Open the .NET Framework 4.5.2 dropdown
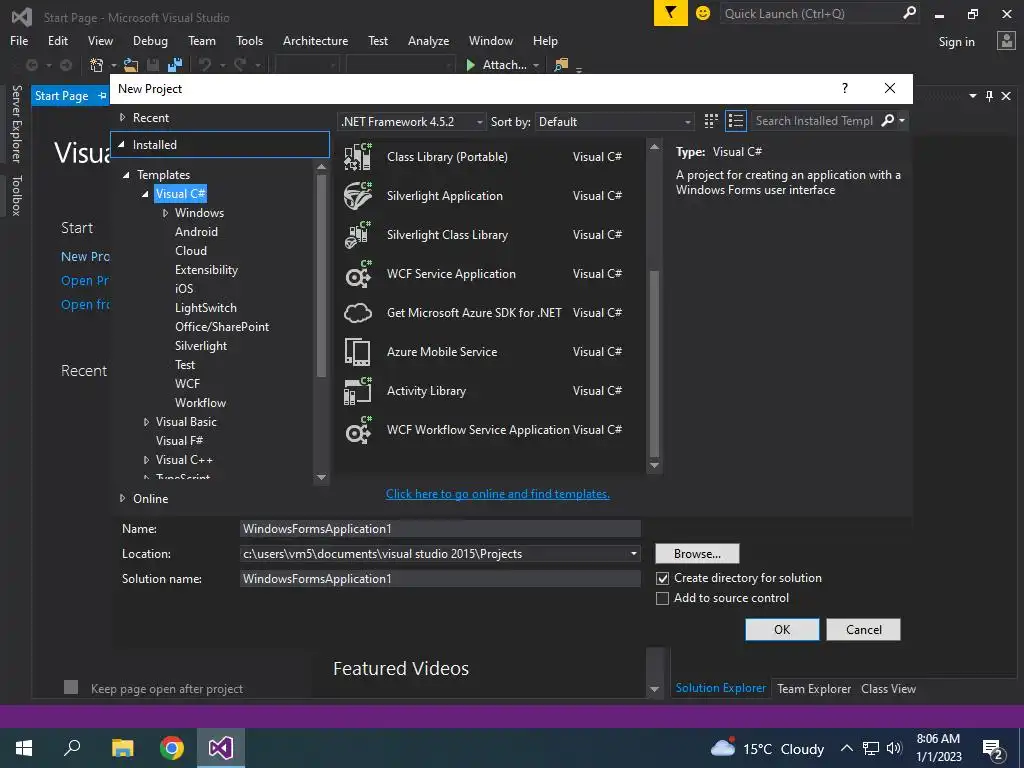This screenshot has width=1024, height=768. coord(412,121)
